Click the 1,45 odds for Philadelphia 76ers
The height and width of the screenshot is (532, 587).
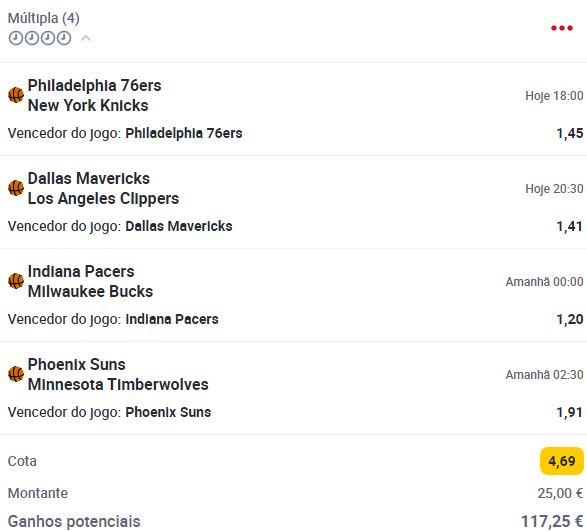tap(569, 133)
